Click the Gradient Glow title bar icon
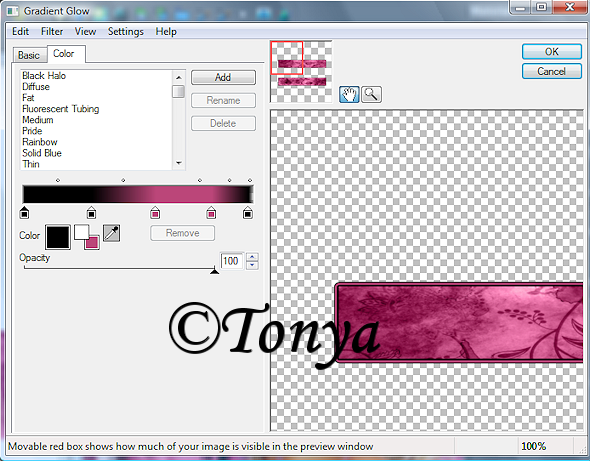 12,11
